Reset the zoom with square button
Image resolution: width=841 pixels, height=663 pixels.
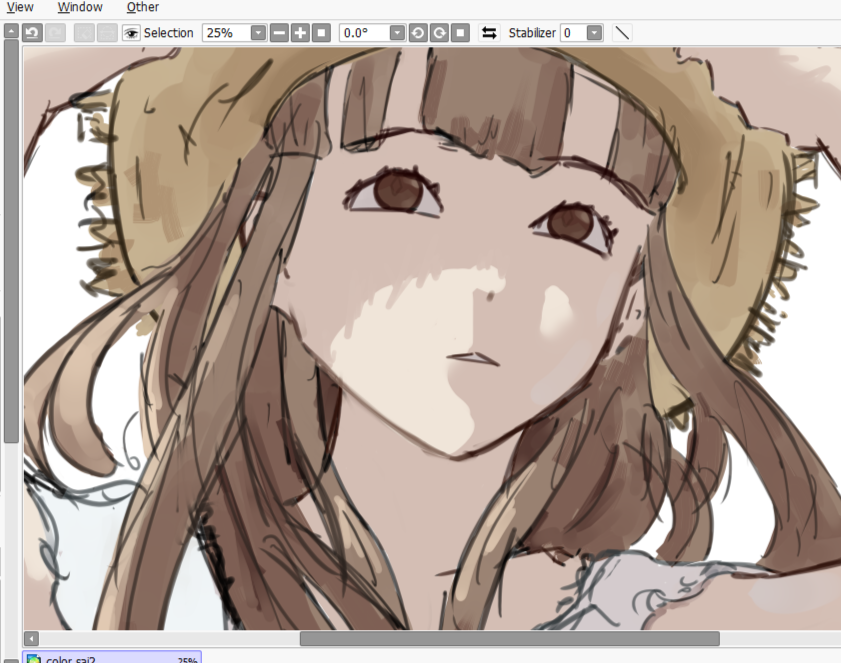[321, 33]
